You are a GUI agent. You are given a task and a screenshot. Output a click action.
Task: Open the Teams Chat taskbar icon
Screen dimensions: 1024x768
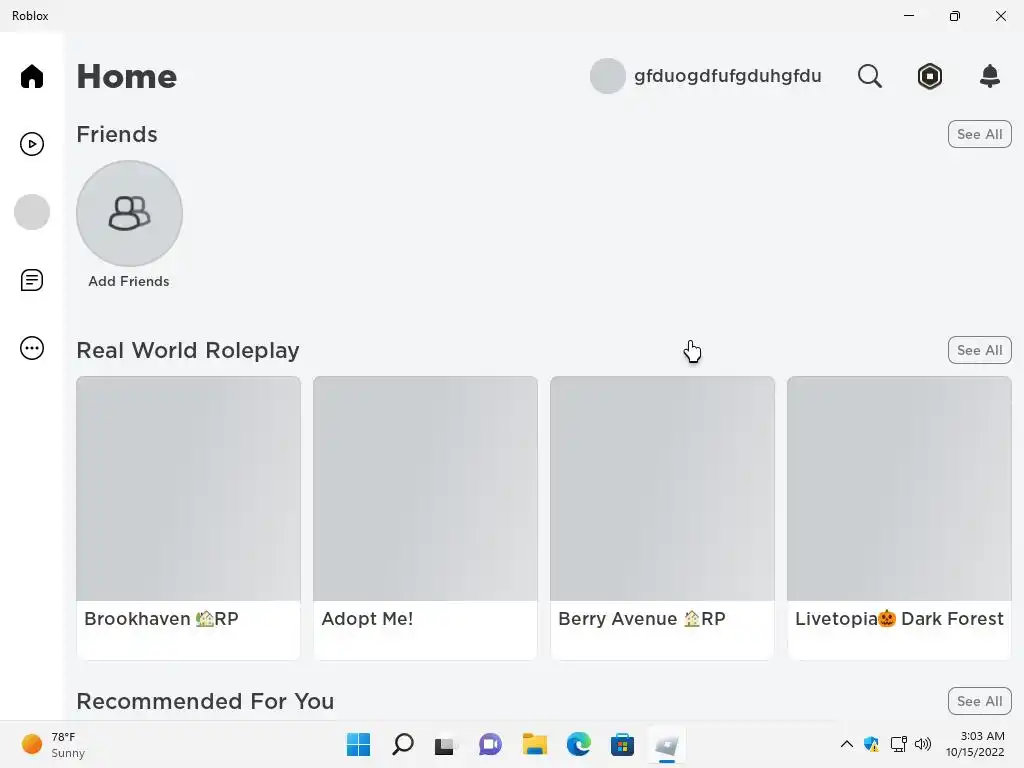(x=490, y=744)
